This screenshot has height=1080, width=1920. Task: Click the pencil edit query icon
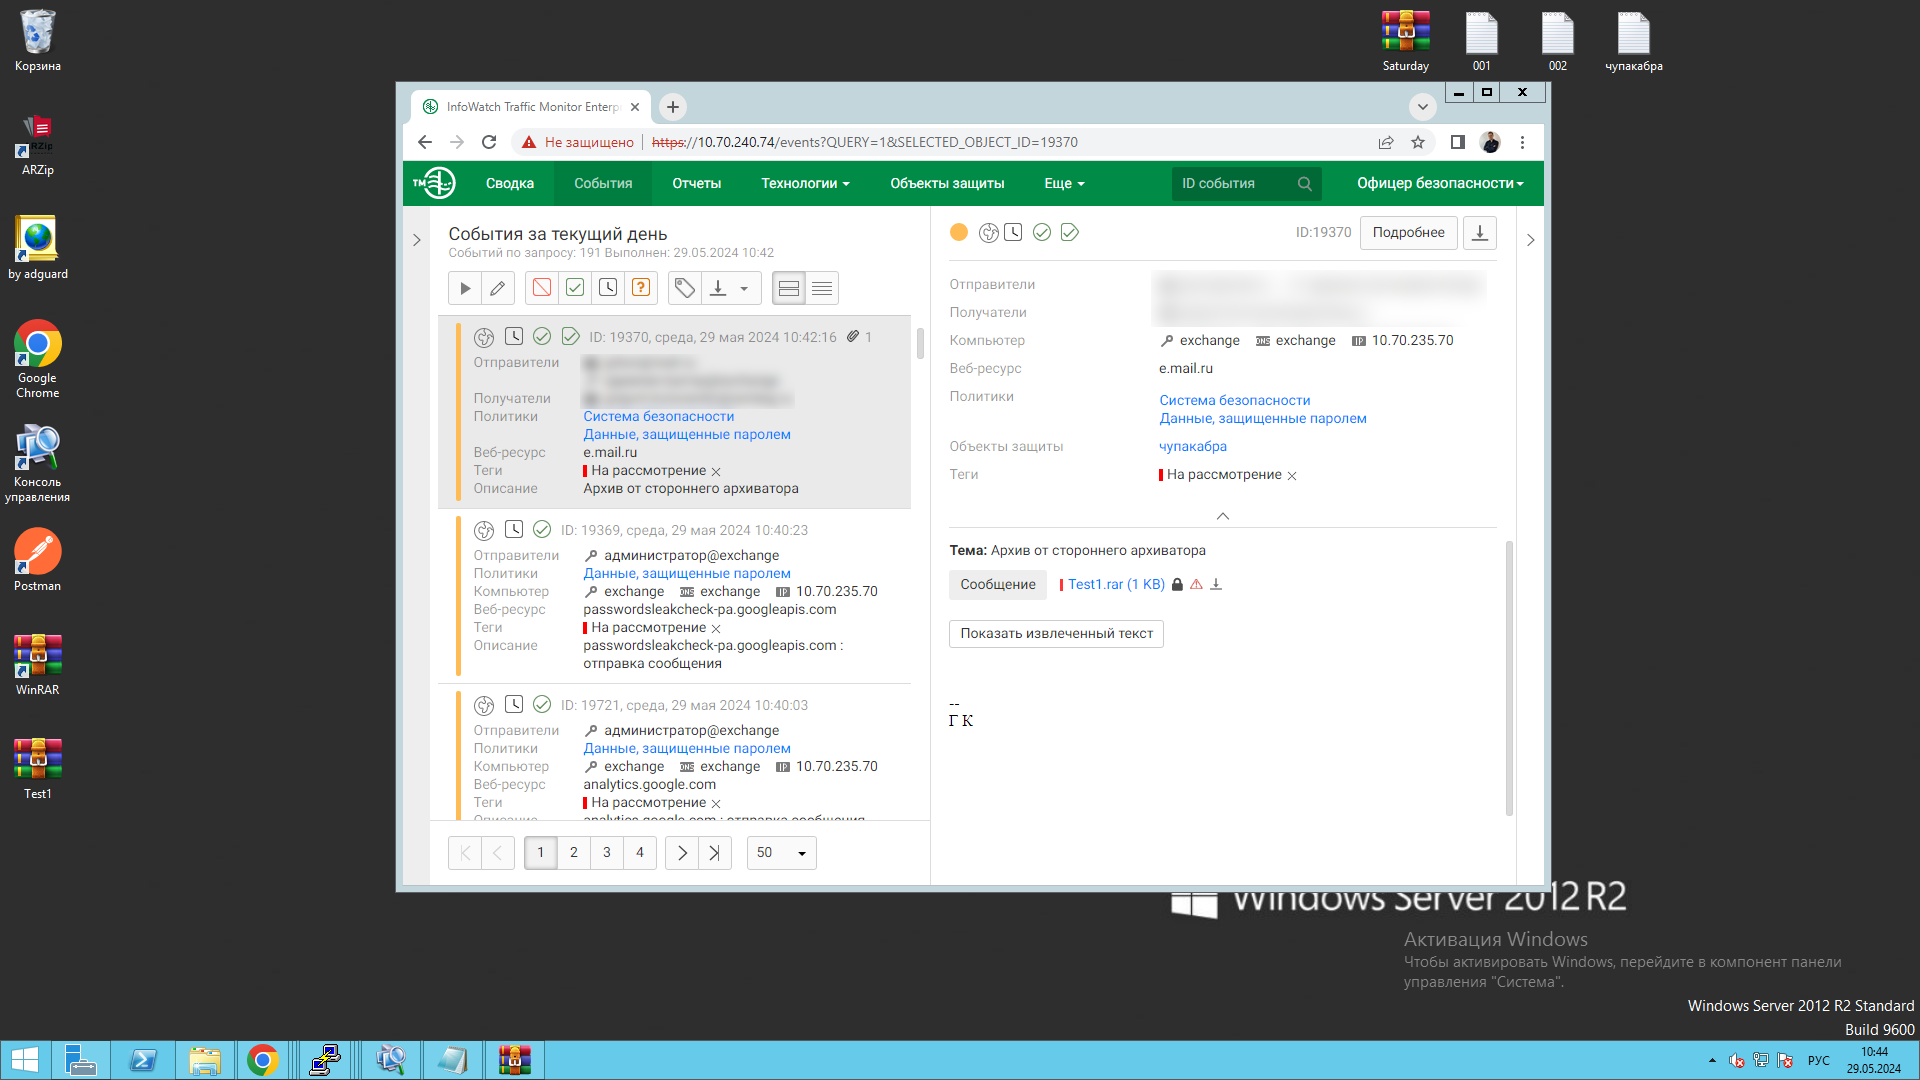[x=497, y=288]
